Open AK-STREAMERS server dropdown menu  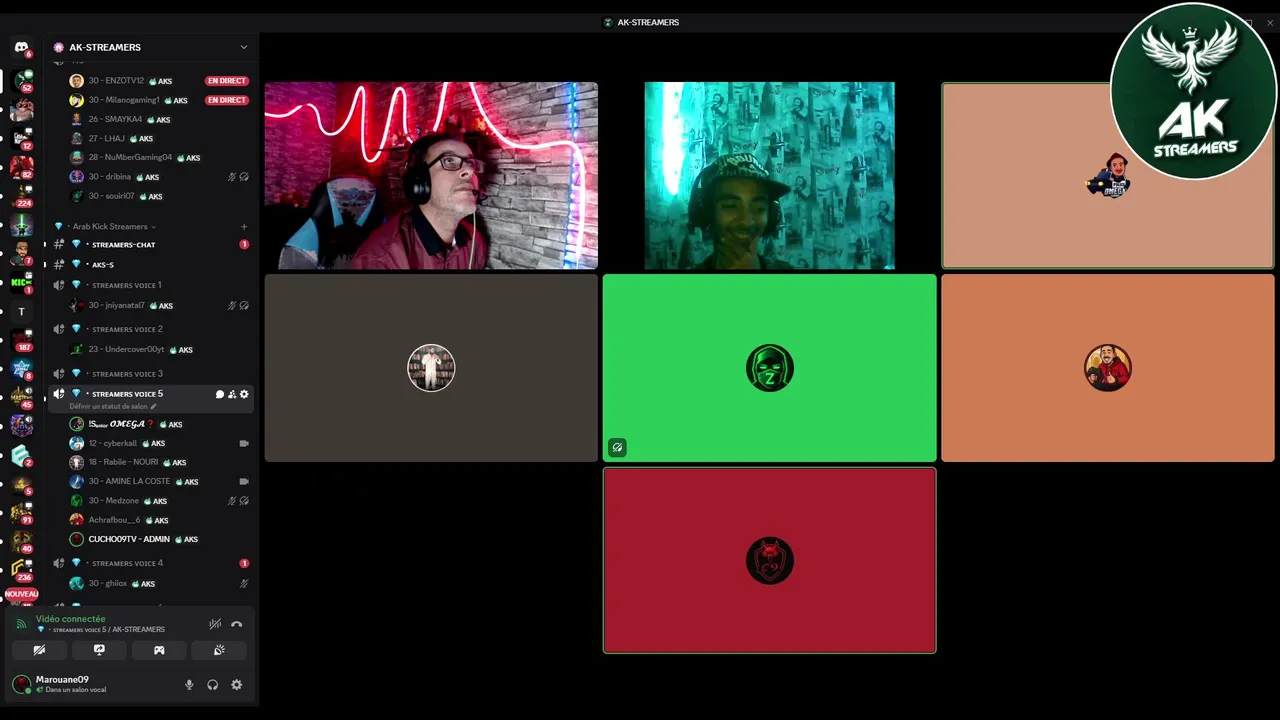(243, 47)
